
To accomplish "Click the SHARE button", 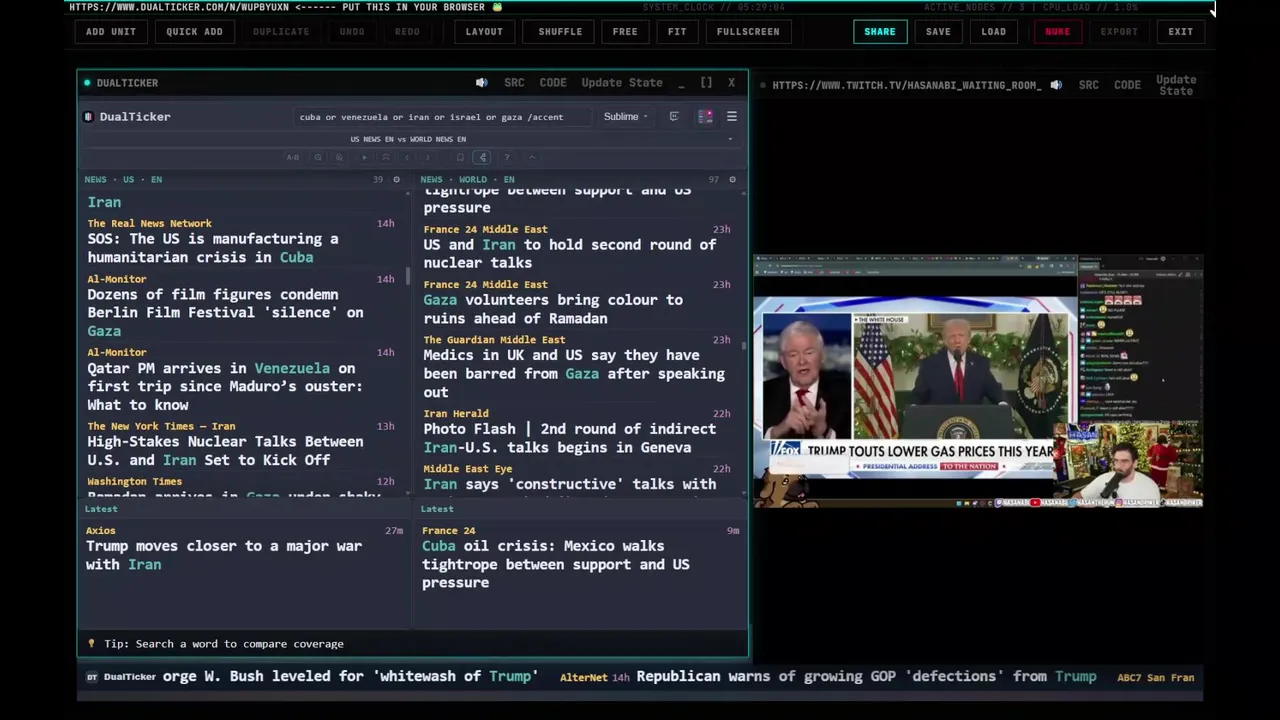I will [x=880, y=31].
